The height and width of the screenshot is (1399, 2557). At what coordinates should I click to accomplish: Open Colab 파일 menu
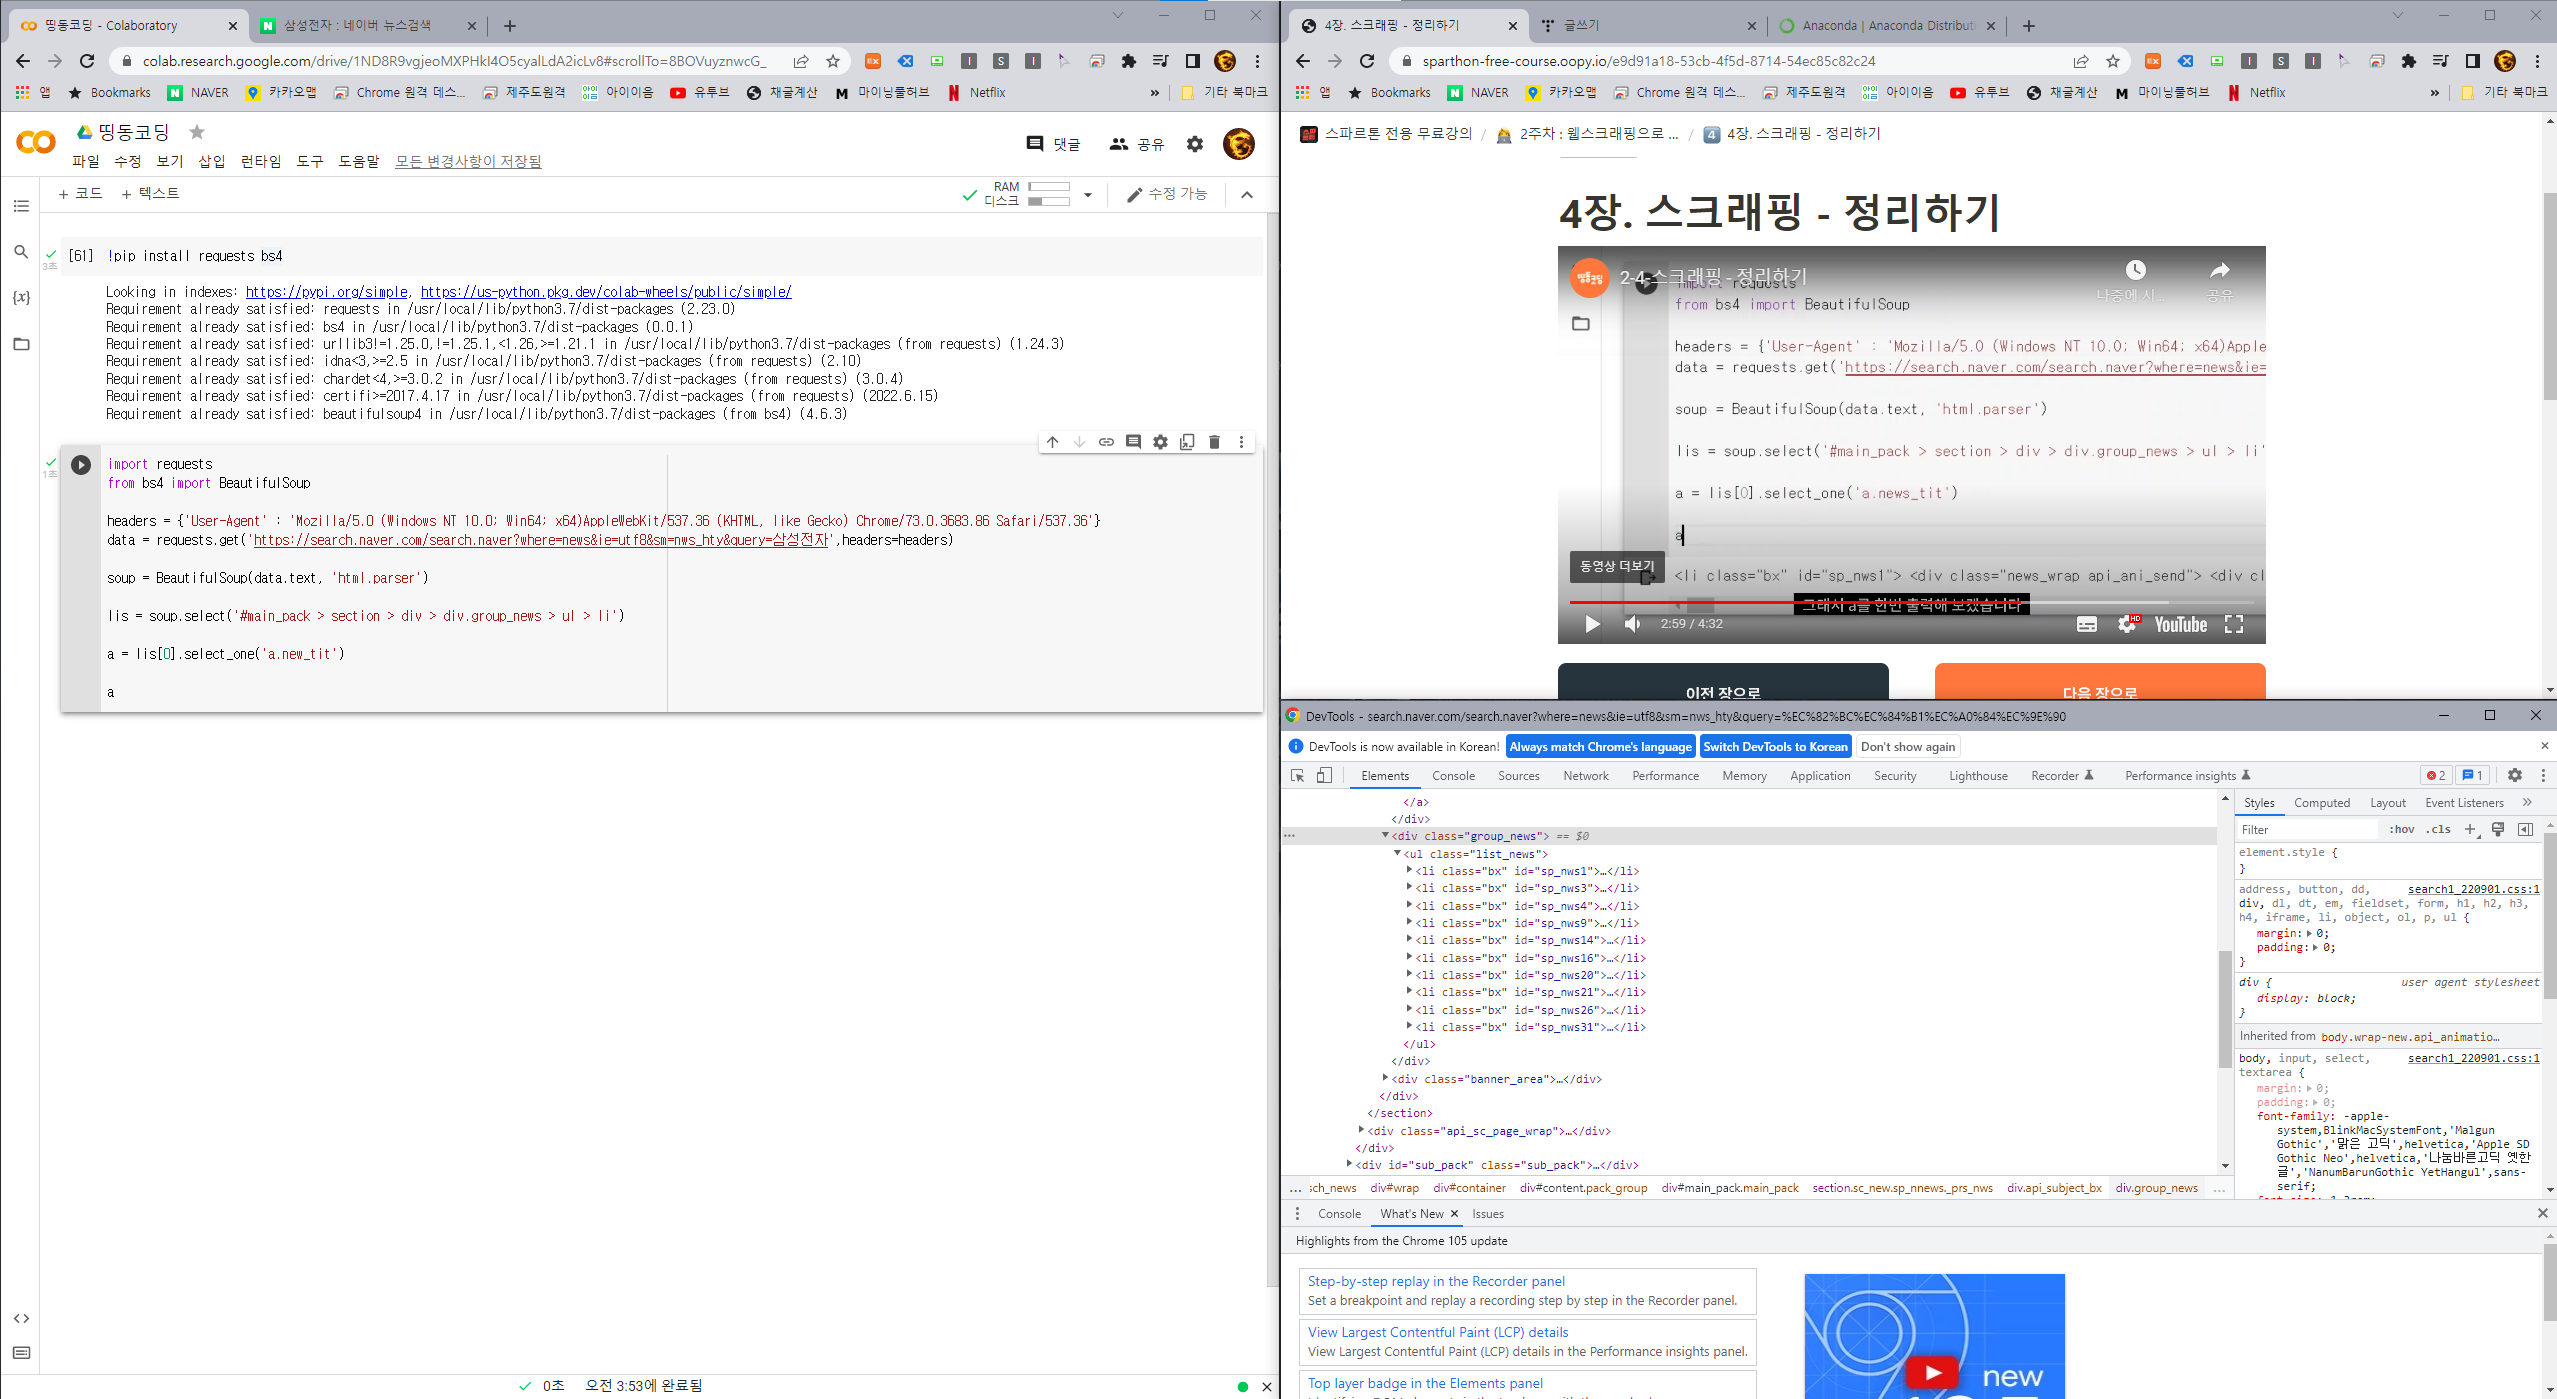[85, 161]
